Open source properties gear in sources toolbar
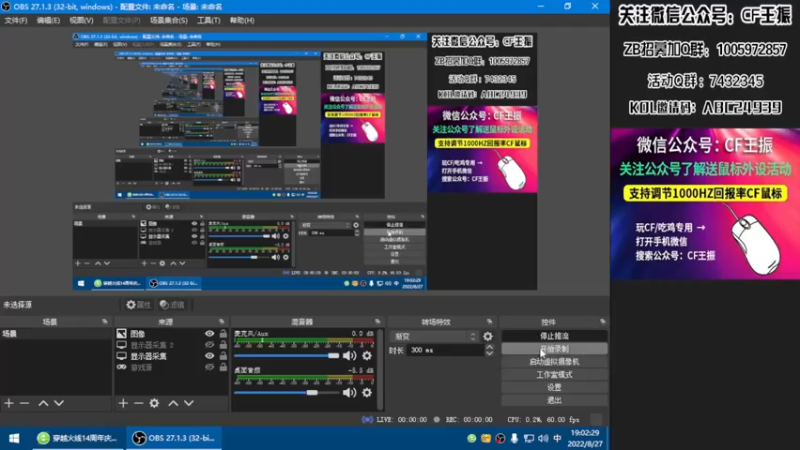Screen dimensions: 800x450 [154, 403]
